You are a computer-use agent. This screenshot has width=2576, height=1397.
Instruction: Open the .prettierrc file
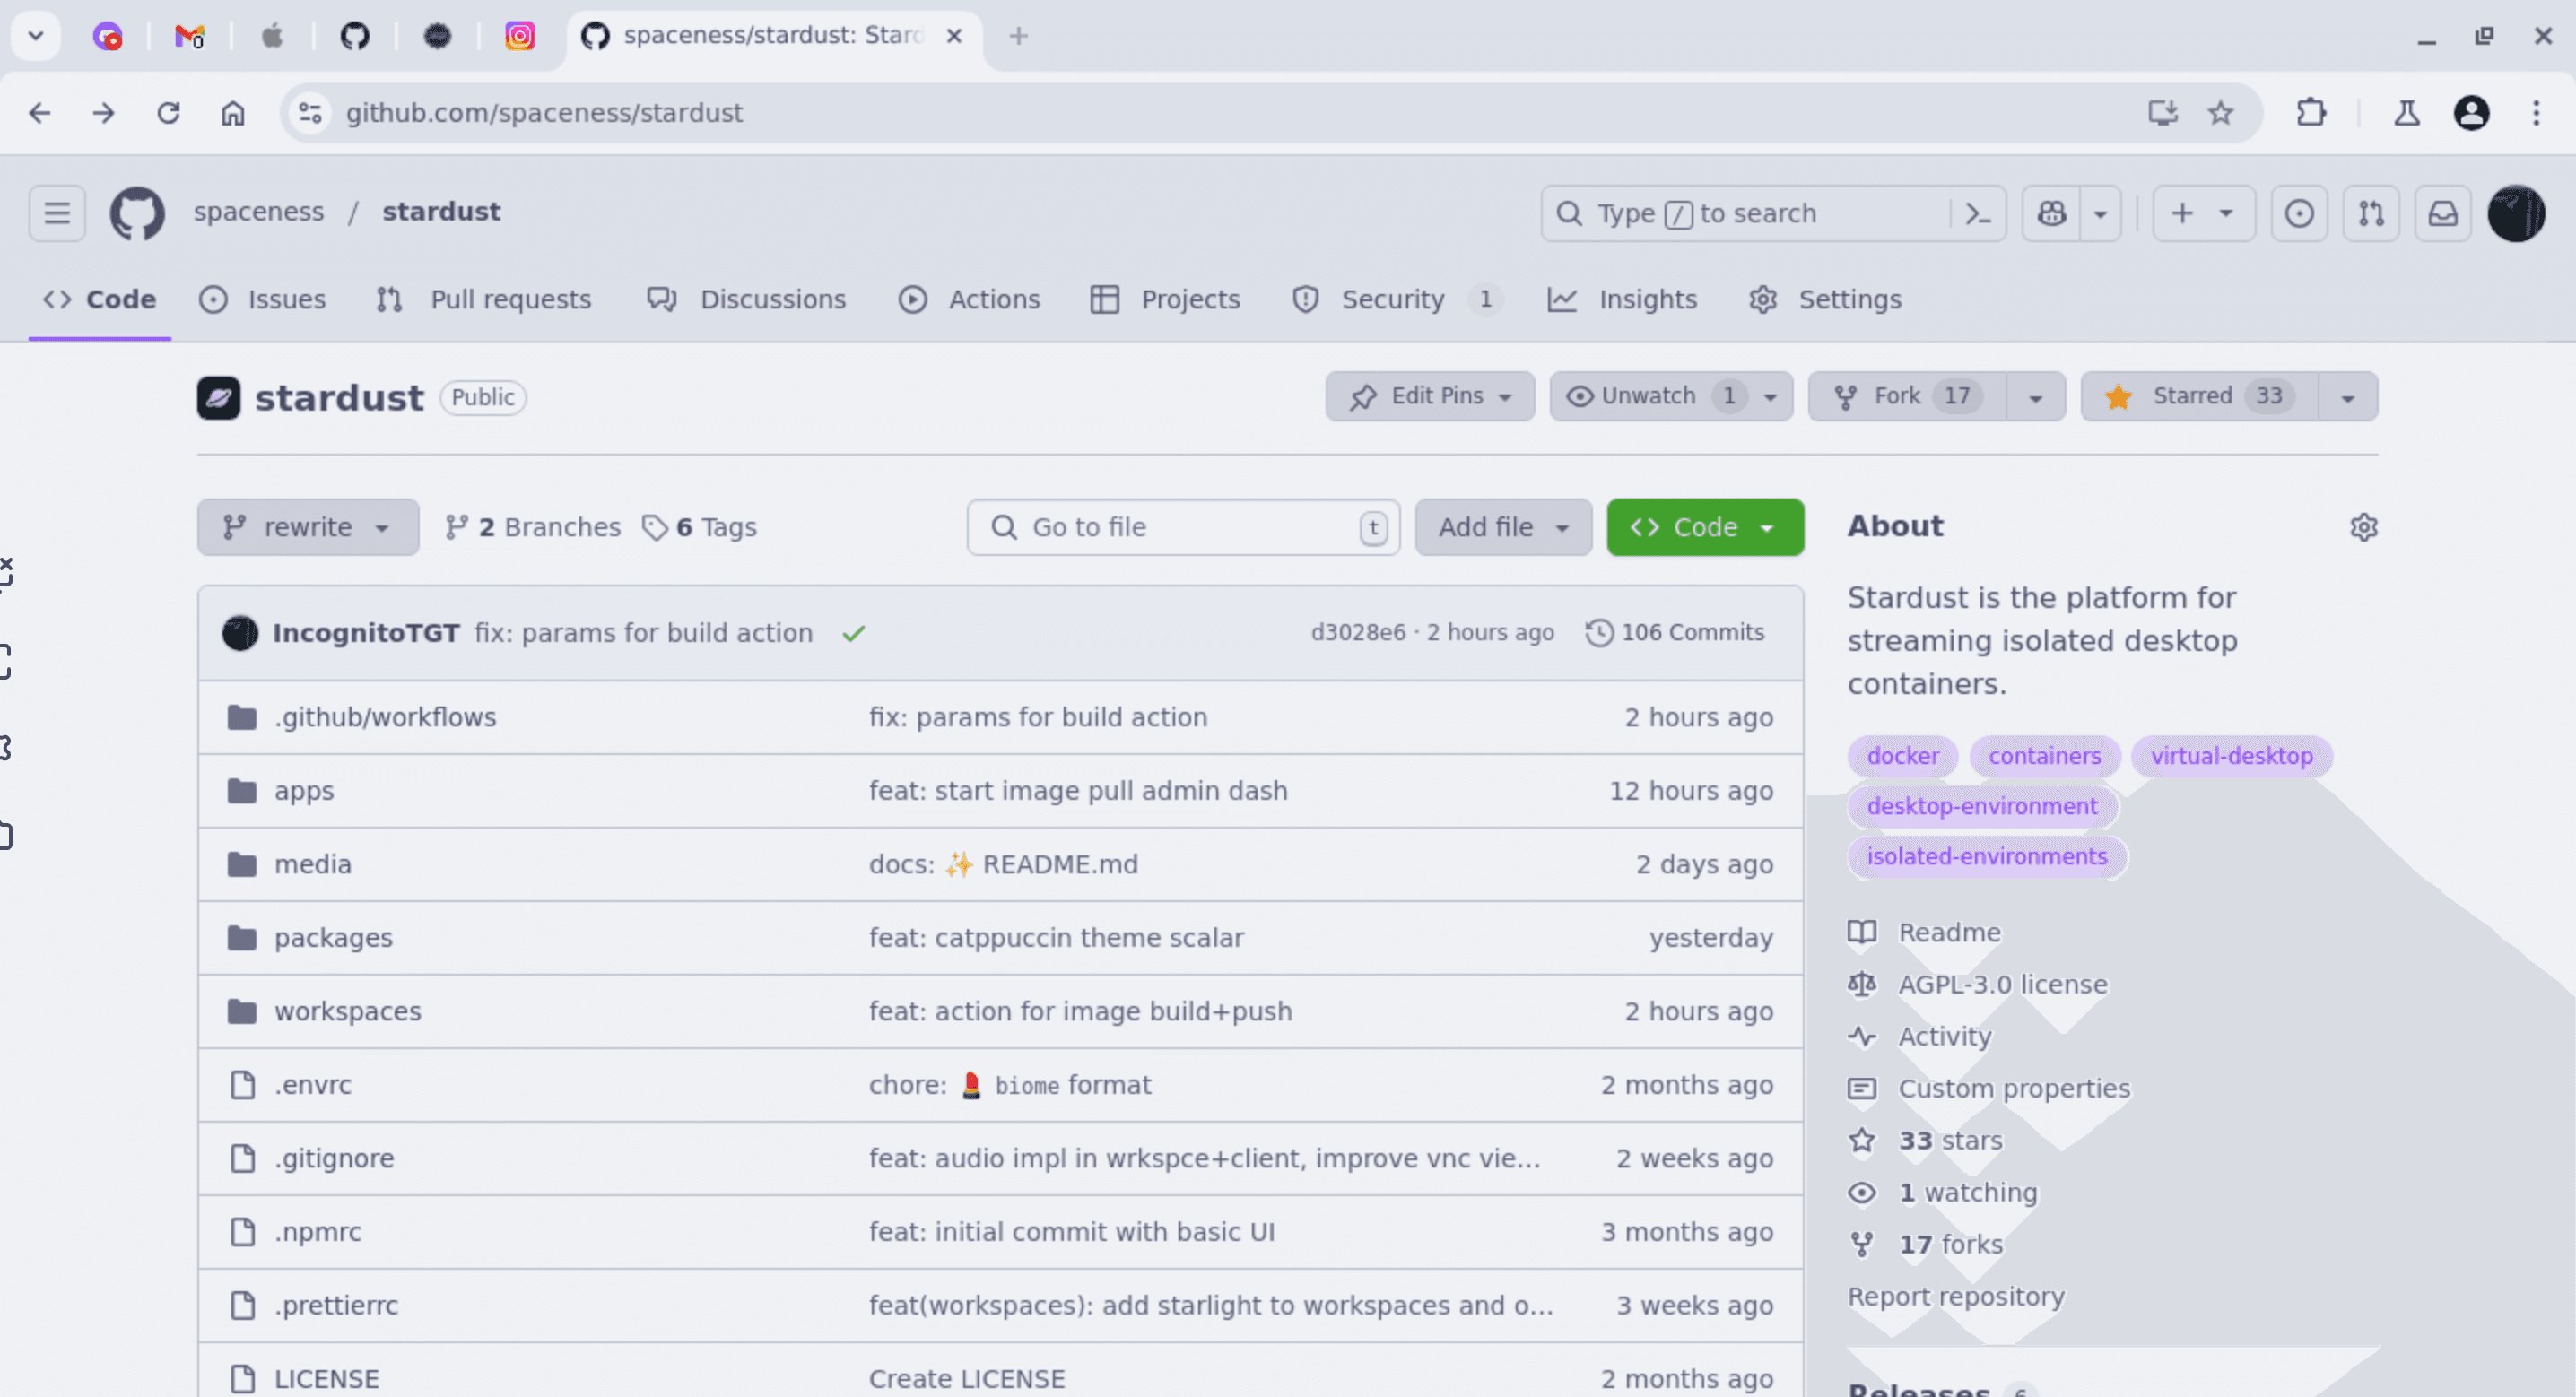click(336, 1305)
